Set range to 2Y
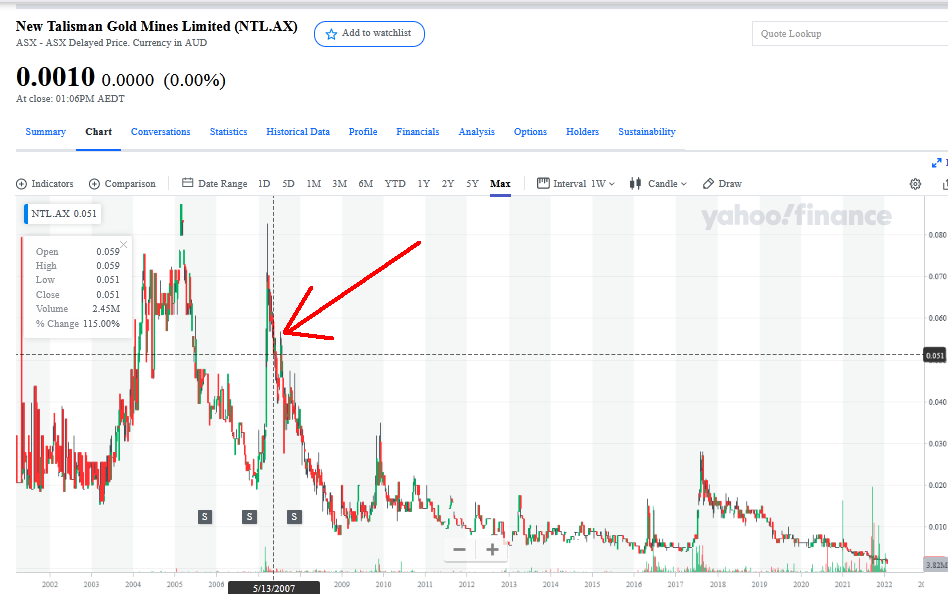Screen dimensions: 948x594 [x=447, y=184]
